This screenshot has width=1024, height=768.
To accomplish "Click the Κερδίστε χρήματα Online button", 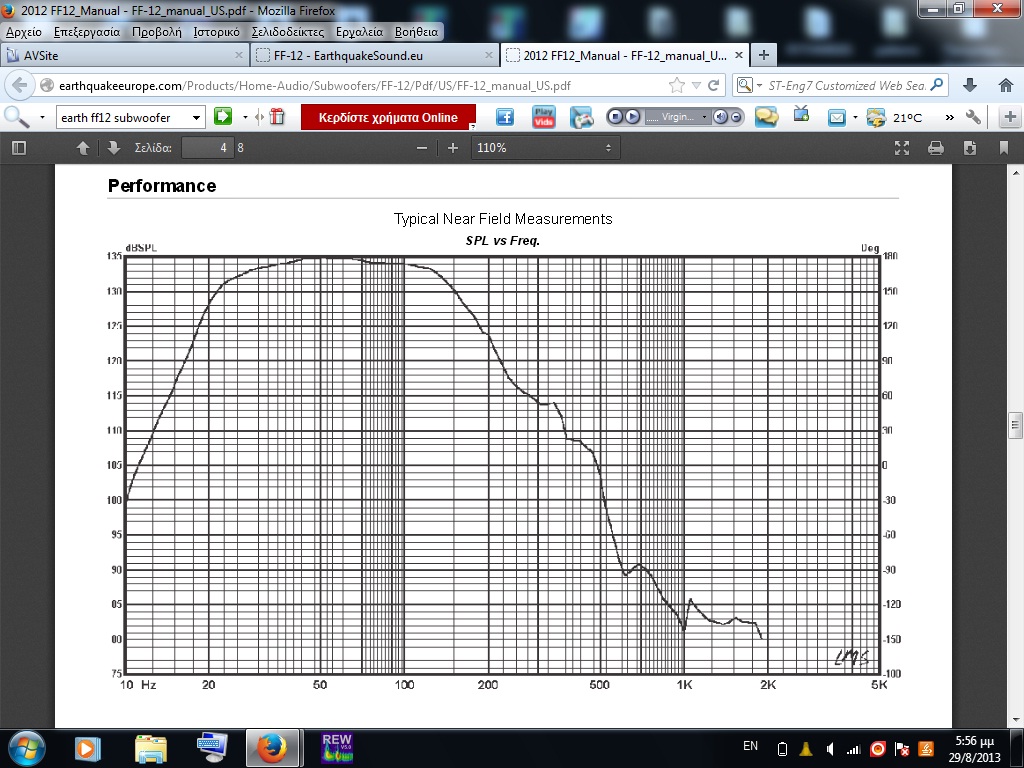I will [x=388, y=117].
